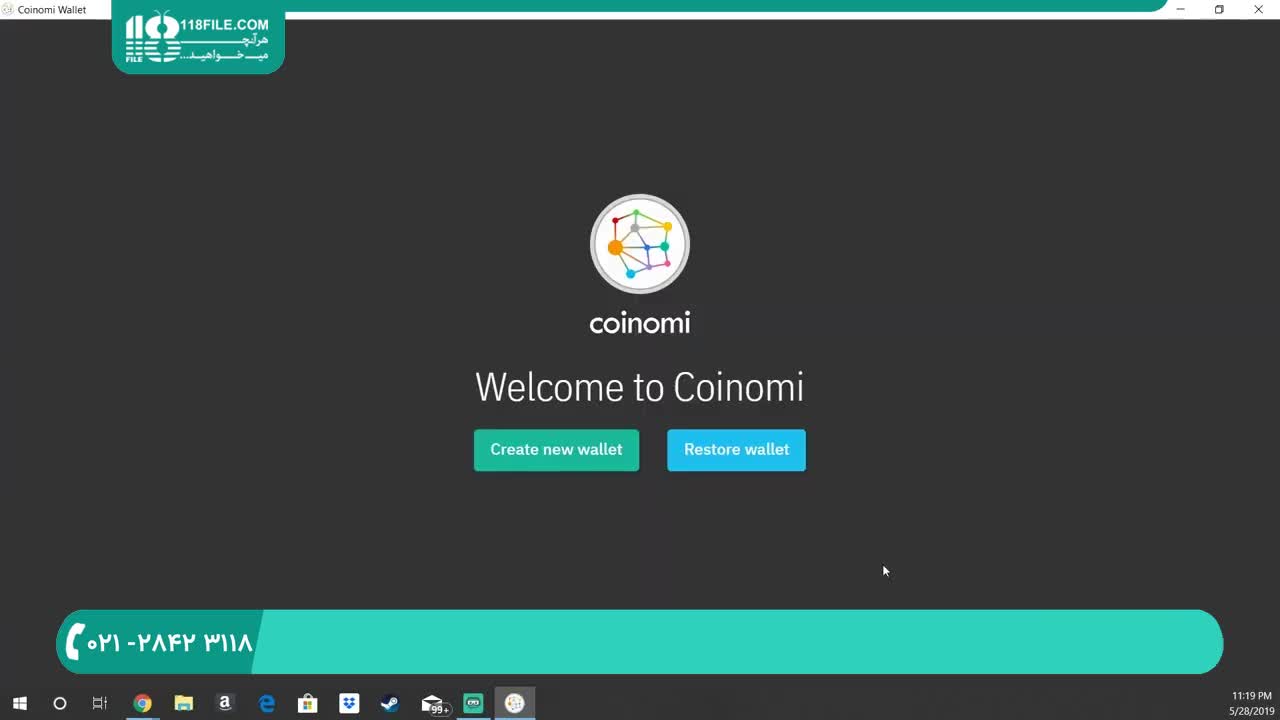This screenshot has width=1280, height=720.
Task: Minimize the Coinomi Wallet window
Action: (x=1181, y=9)
